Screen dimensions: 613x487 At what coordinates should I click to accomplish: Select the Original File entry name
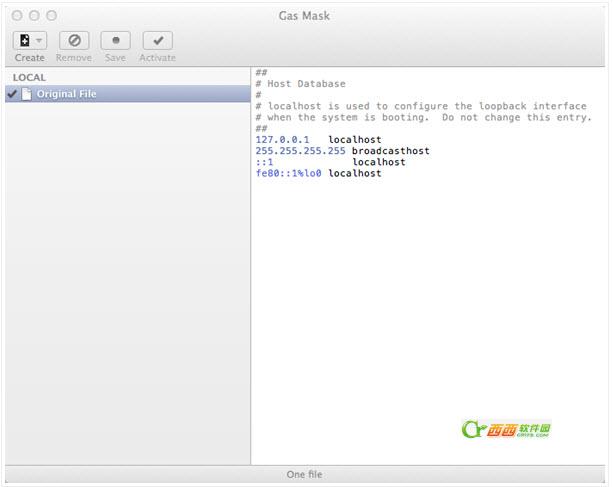pyautogui.click(x=67, y=94)
